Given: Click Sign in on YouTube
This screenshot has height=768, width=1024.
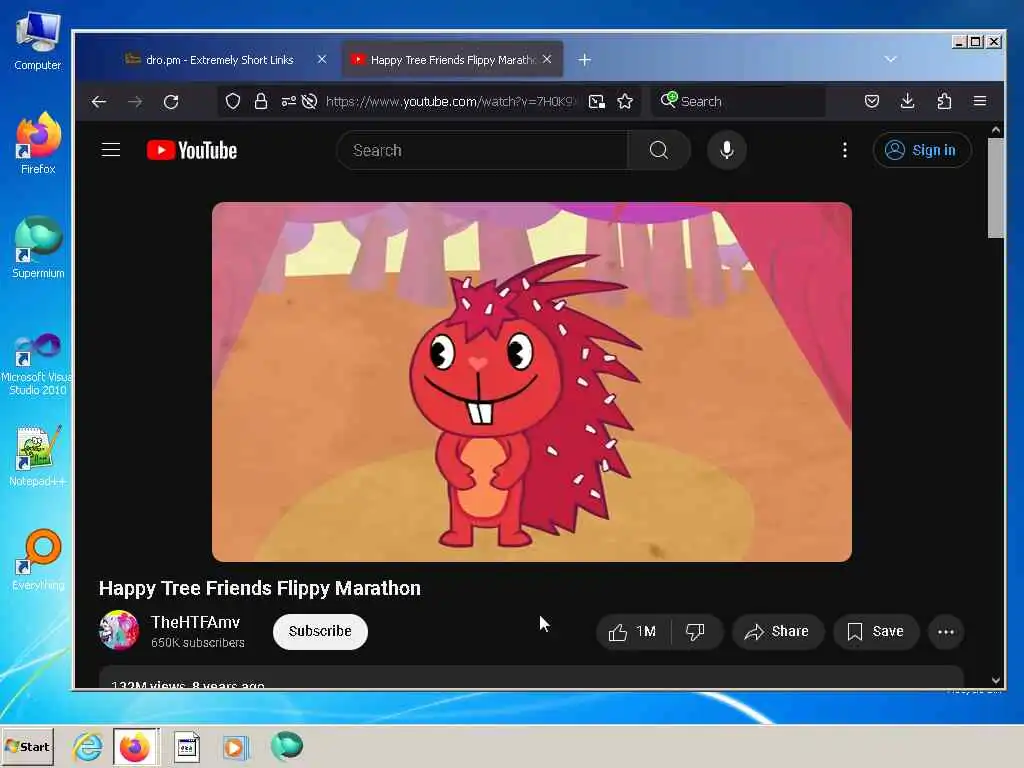Looking at the screenshot, I should coord(921,150).
